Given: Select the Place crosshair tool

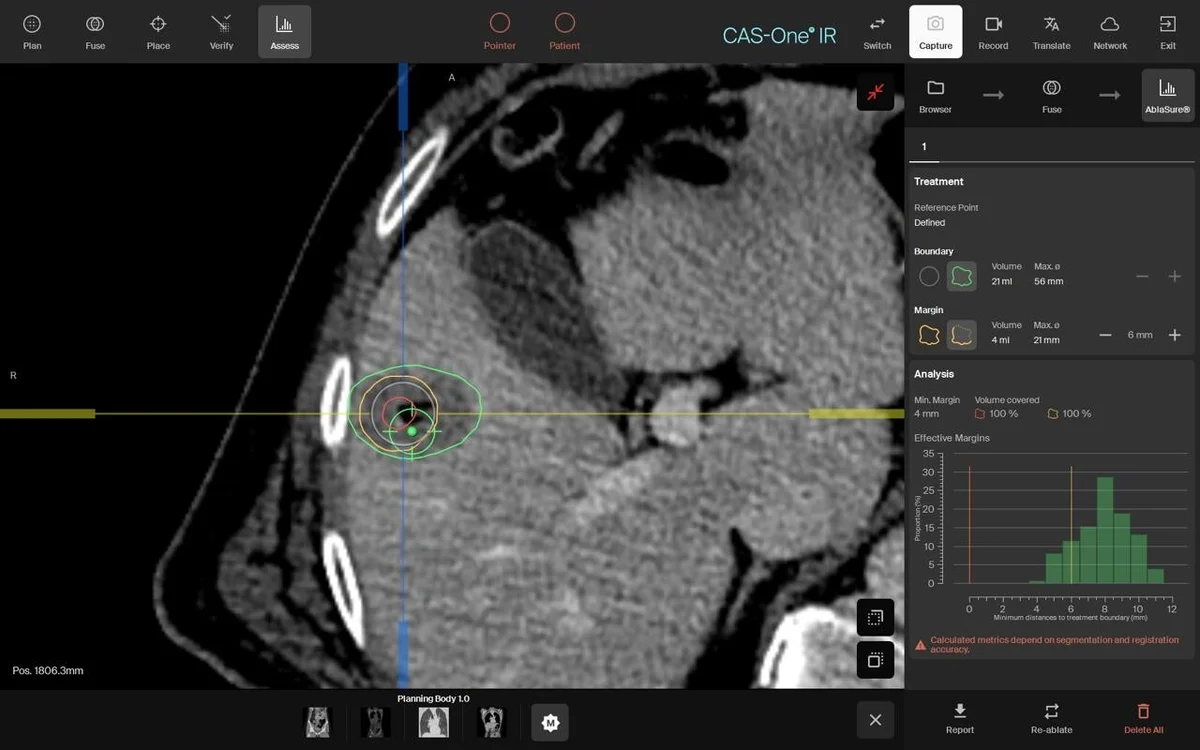Looking at the screenshot, I should pyautogui.click(x=158, y=31).
